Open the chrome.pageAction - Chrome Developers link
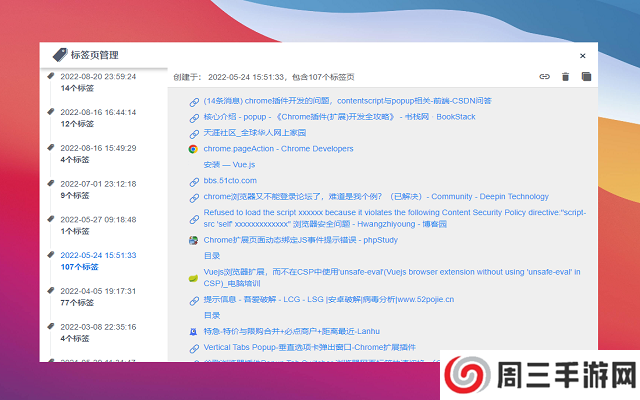 pyautogui.click(x=278, y=149)
